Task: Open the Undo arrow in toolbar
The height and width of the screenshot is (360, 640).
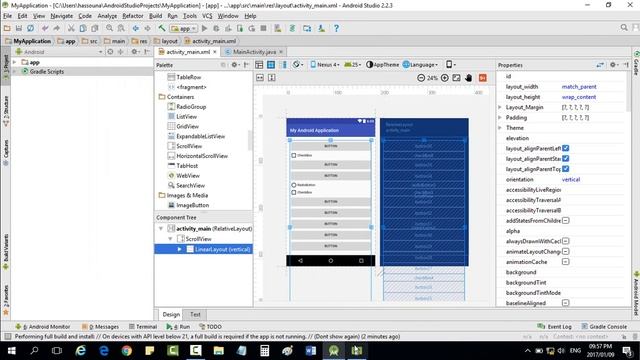Action: click(x=45, y=28)
